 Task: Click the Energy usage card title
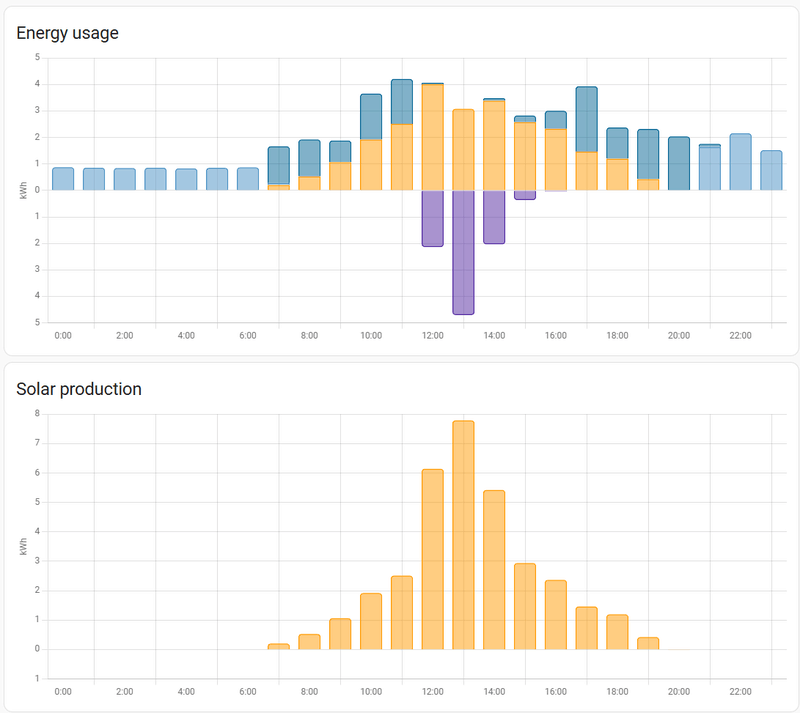tap(68, 33)
